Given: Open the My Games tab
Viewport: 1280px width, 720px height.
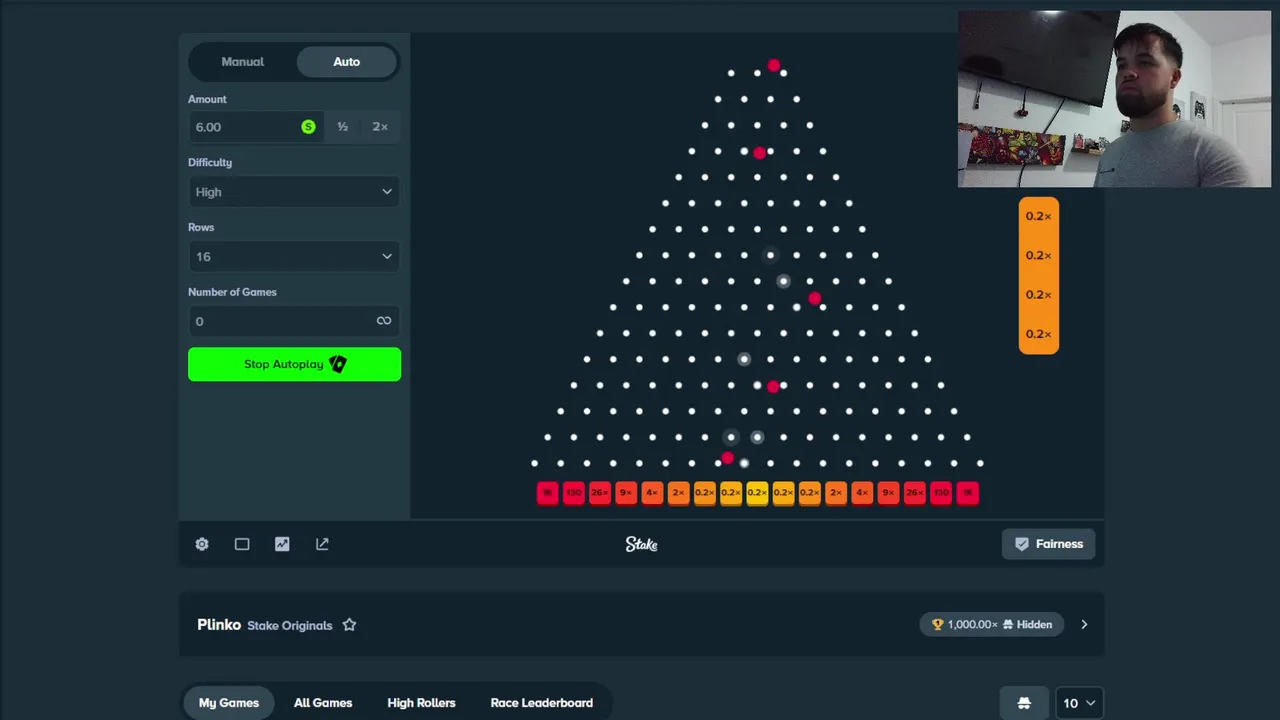Looking at the screenshot, I should pos(228,703).
